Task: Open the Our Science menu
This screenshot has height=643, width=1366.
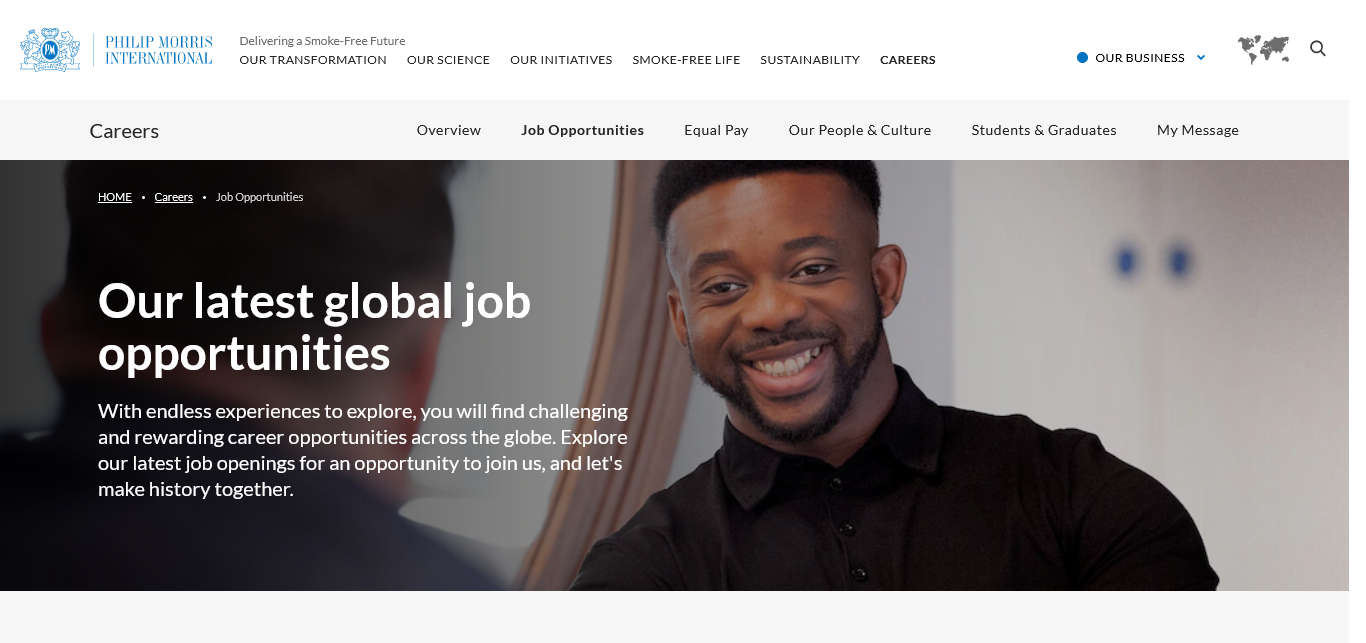Action: click(448, 60)
